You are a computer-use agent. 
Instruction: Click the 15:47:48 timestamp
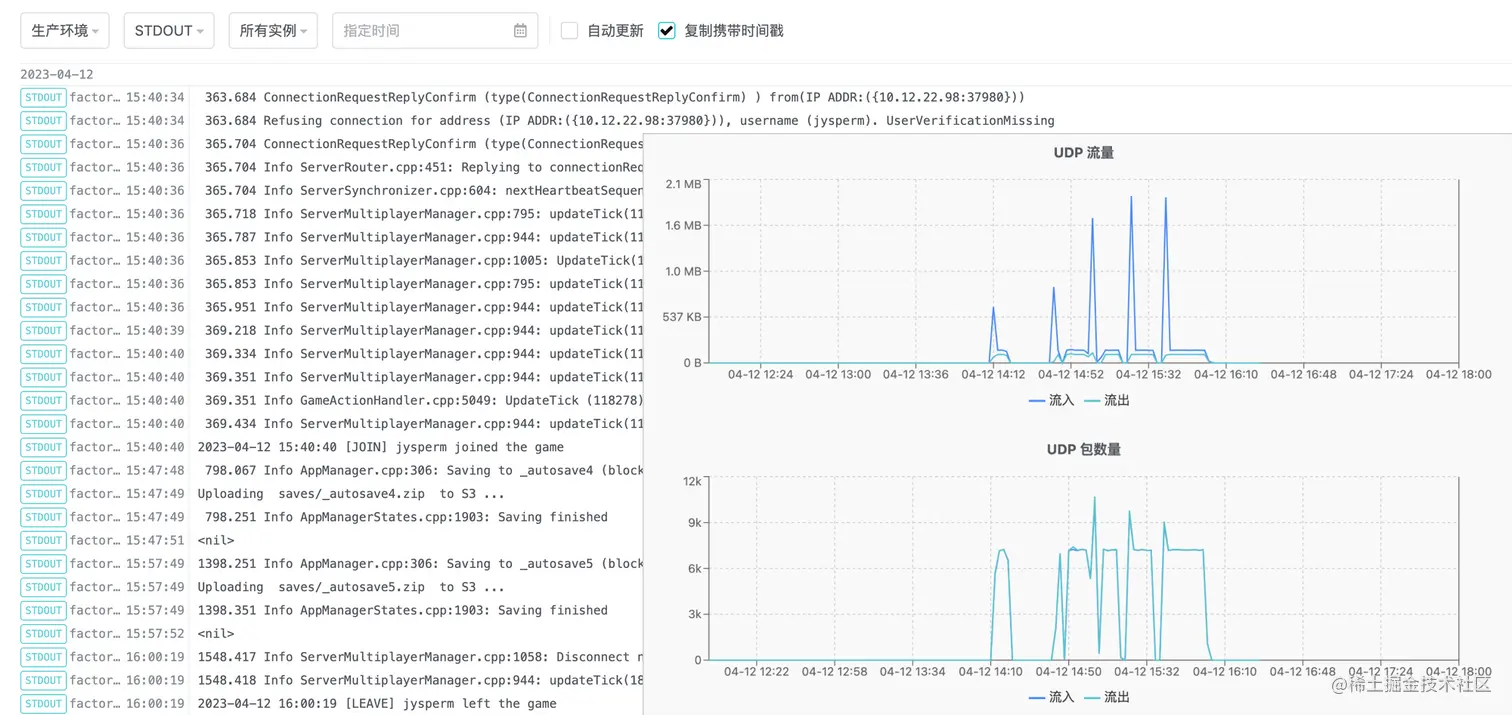tap(155, 470)
